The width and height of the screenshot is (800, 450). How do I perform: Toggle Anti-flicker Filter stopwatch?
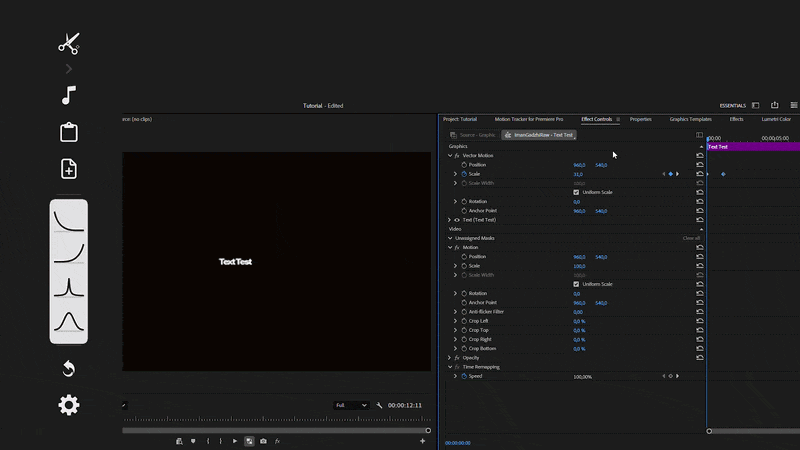464,312
